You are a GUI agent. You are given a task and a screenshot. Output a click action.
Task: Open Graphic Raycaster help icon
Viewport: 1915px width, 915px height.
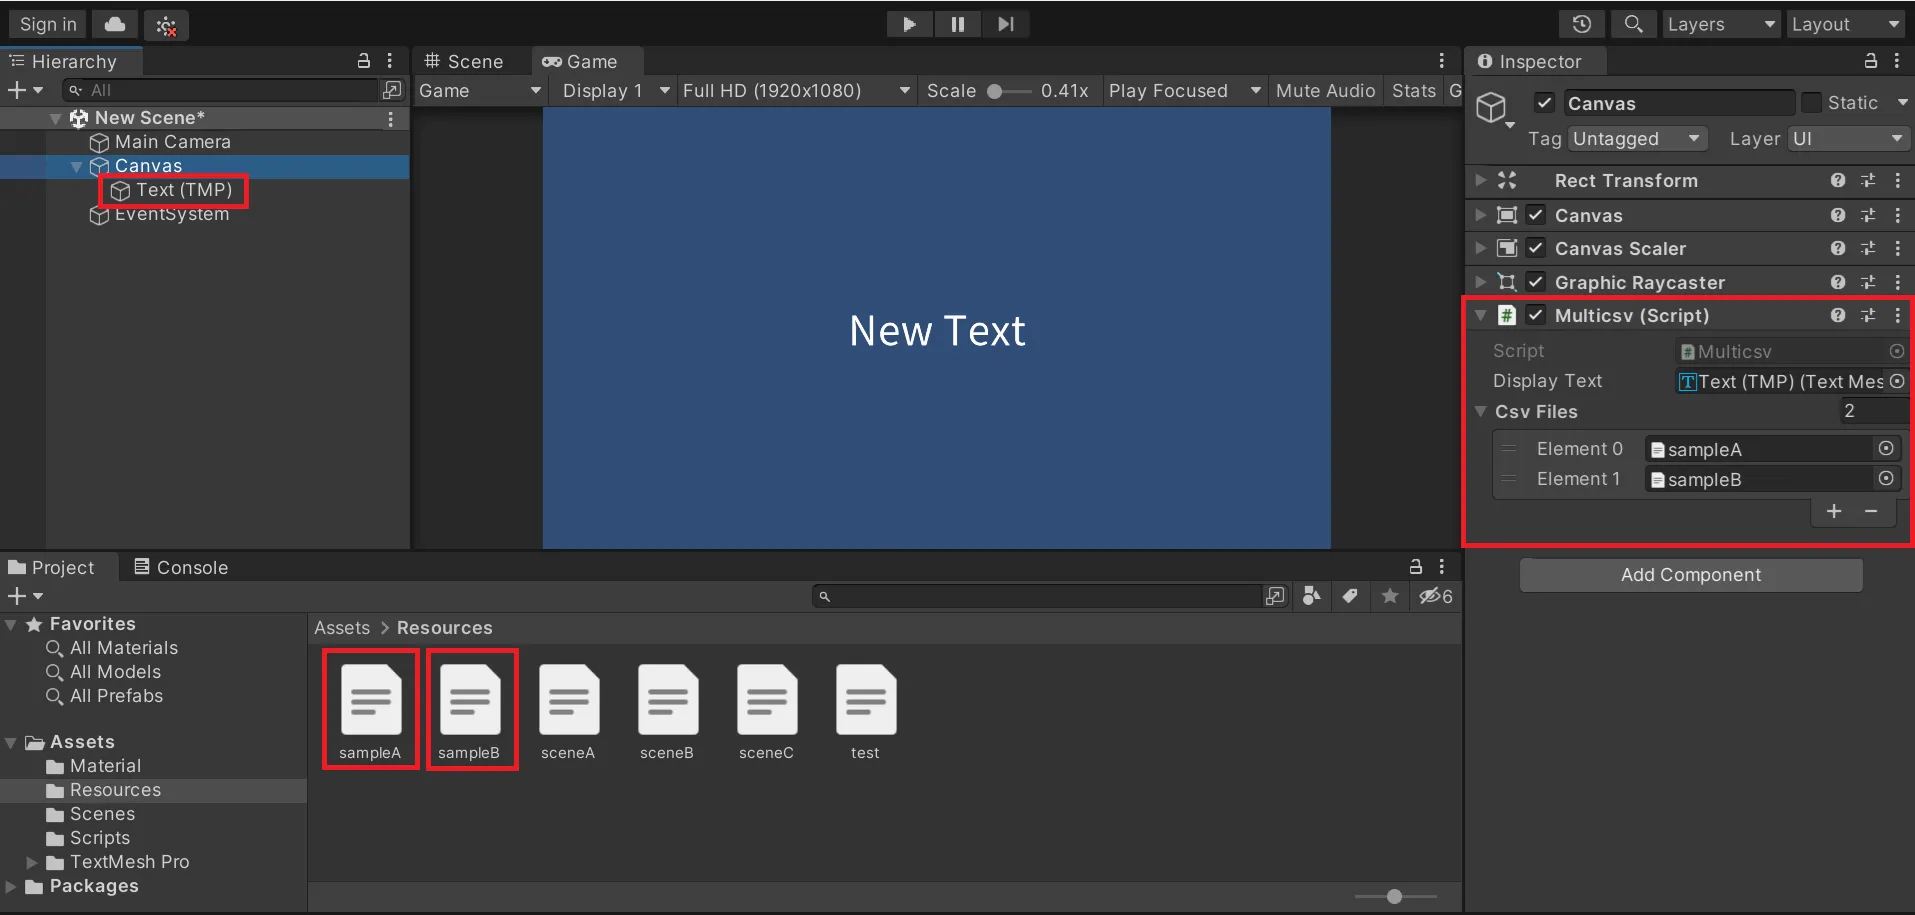click(x=1838, y=282)
